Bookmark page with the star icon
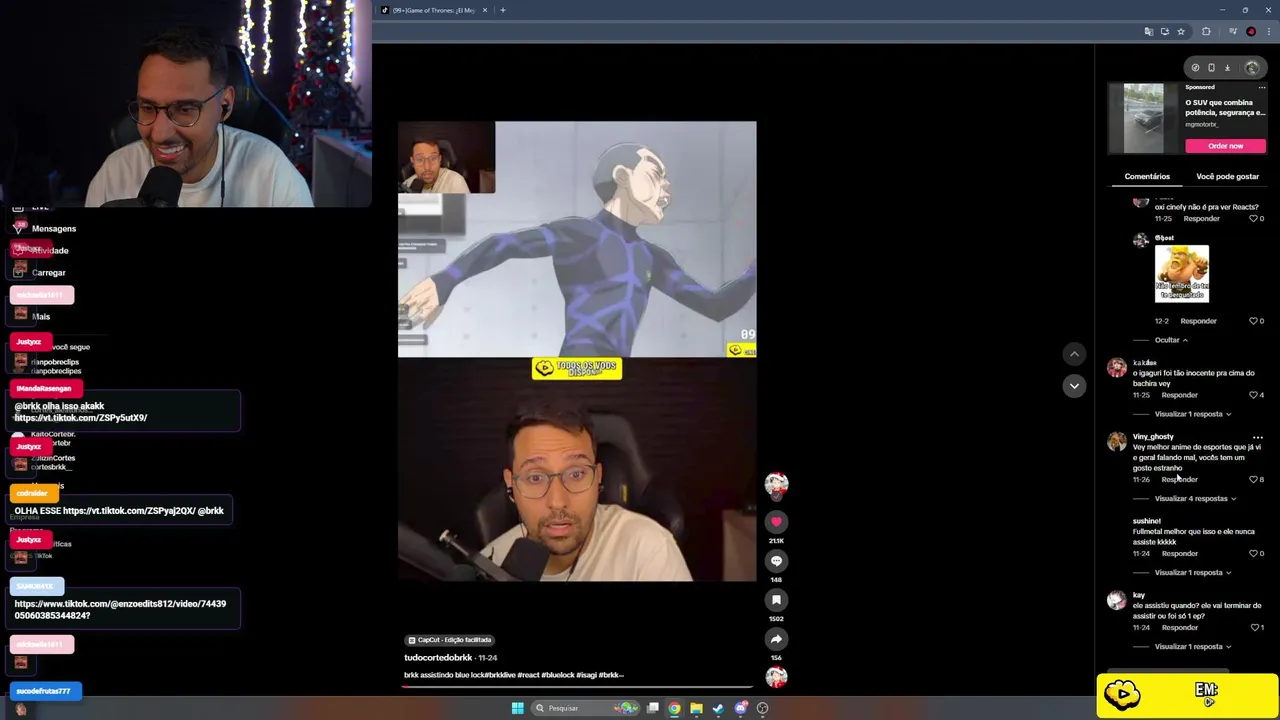The image size is (1280, 720). 1181,32
